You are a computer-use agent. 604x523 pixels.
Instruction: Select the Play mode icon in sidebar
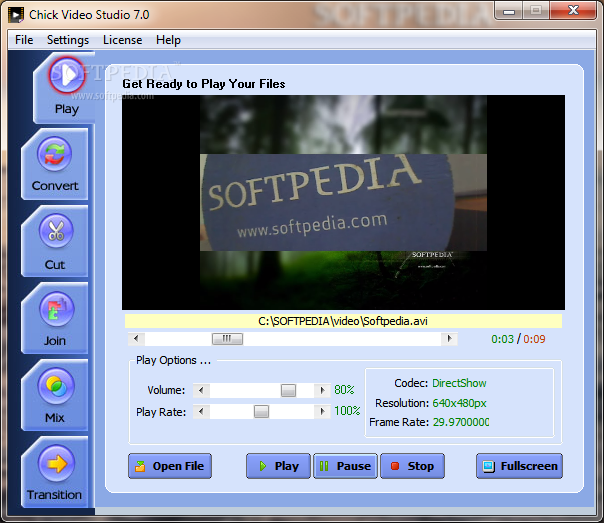click(x=66, y=75)
